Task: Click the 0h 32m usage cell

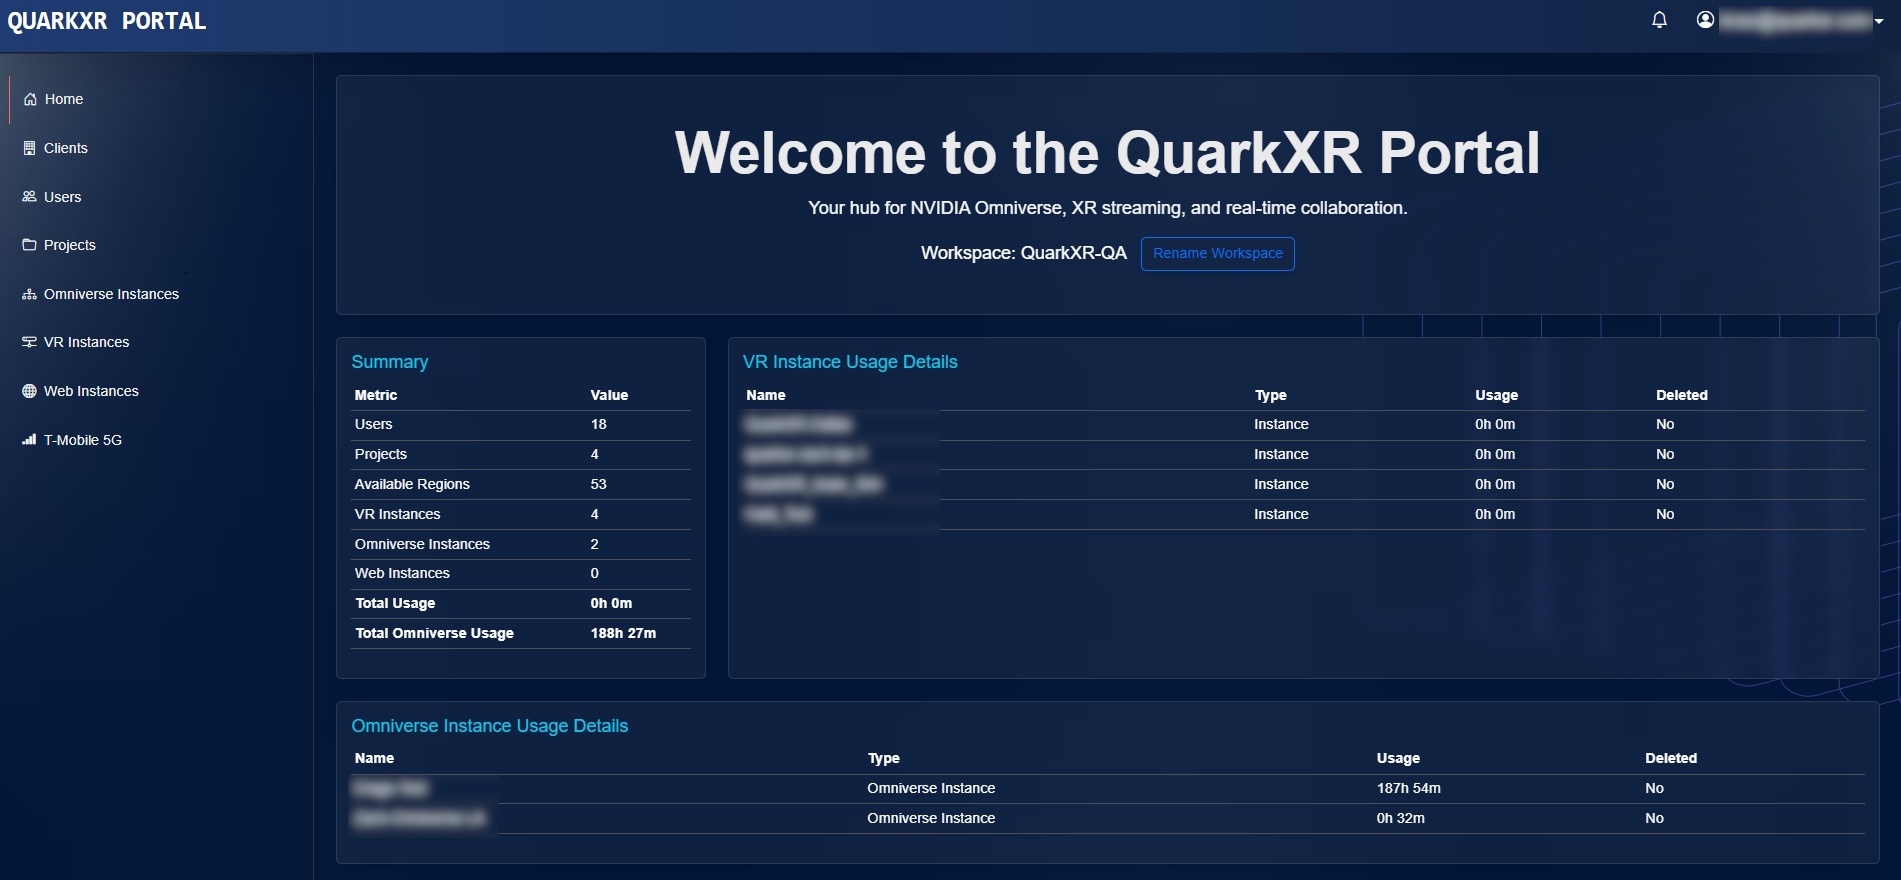Action: [x=1401, y=818]
